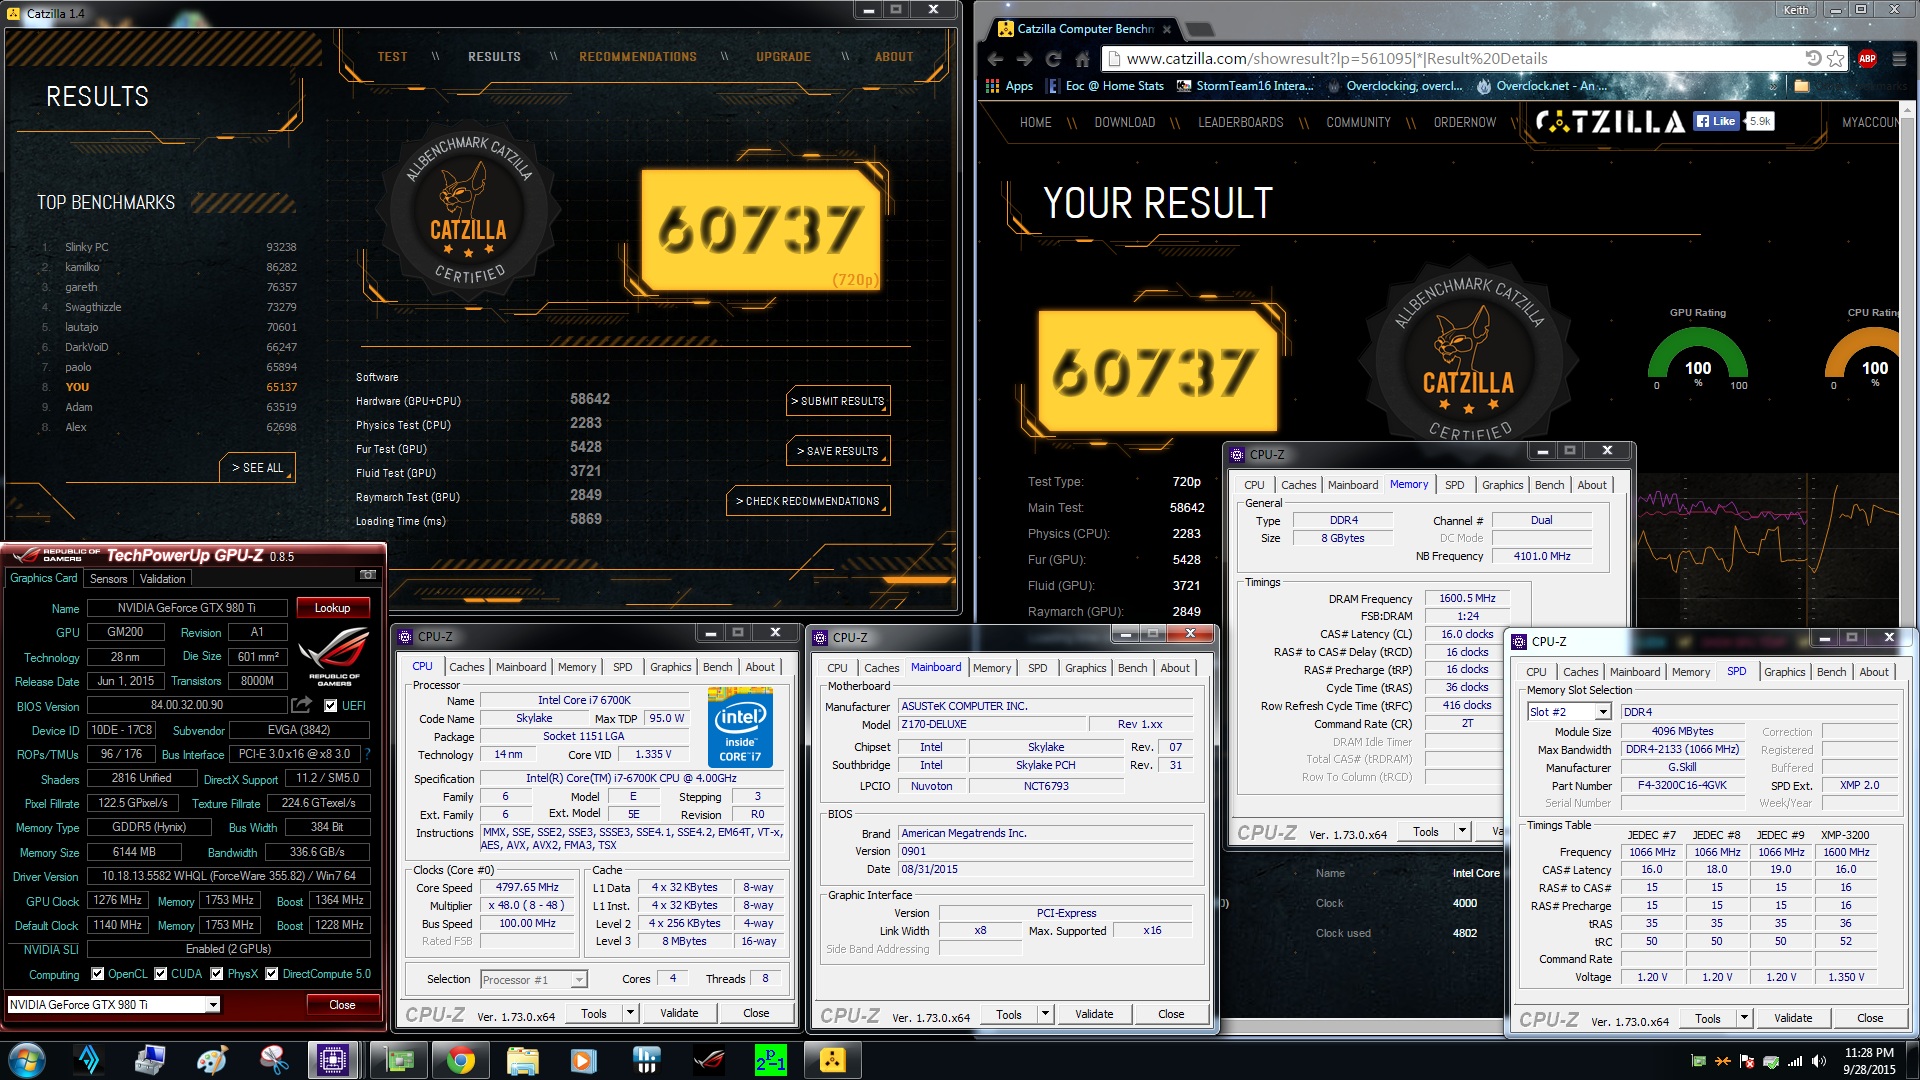Click the volume speaker tray icon
This screenshot has width=1920, height=1080.
click(x=1818, y=1061)
